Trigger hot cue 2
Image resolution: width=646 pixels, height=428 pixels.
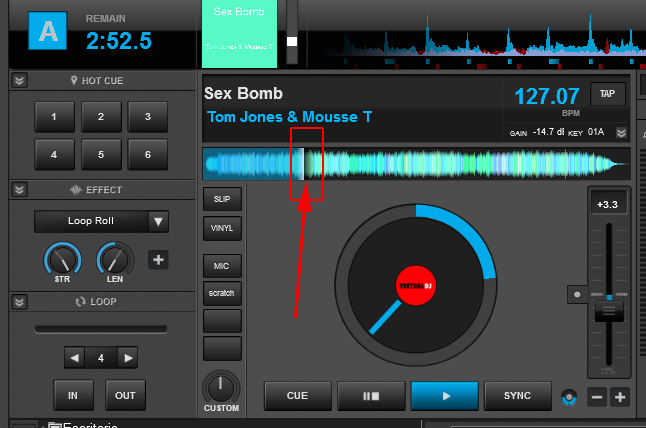(x=101, y=117)
